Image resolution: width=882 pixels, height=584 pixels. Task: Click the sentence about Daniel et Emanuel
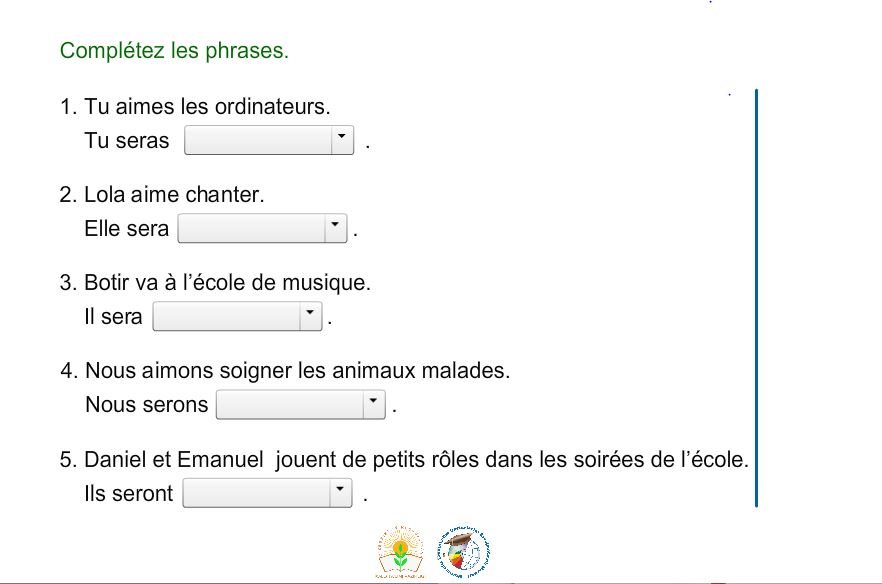[416, 460]
